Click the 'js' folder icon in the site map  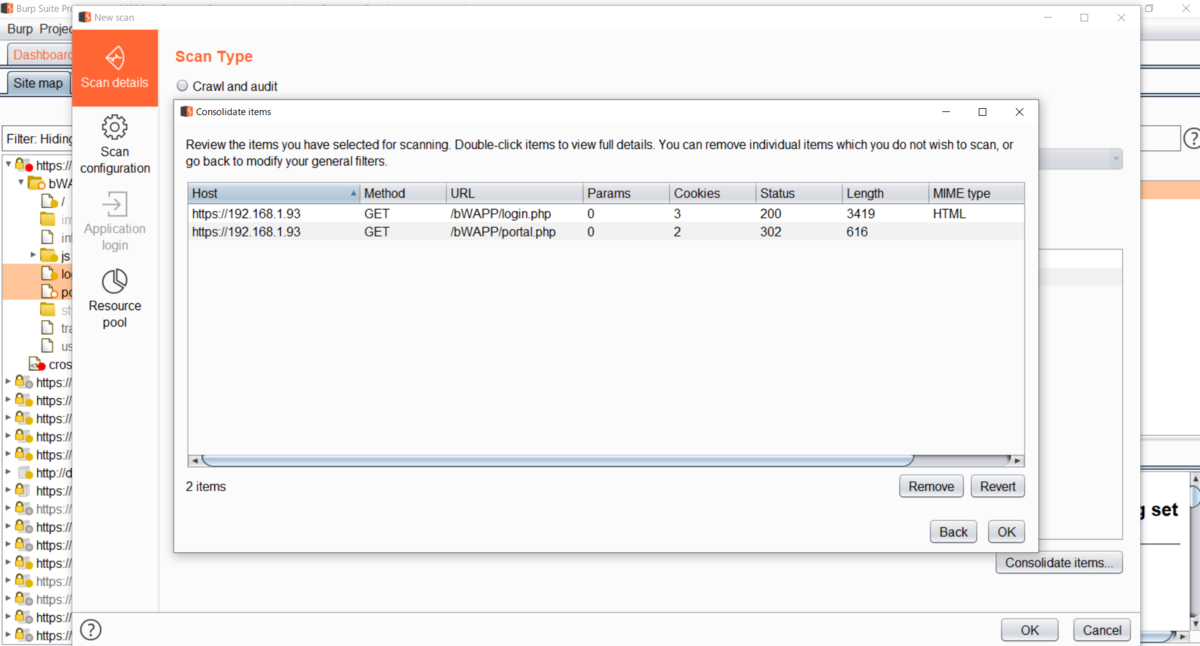pyautogui.click(x=49, y=255)
